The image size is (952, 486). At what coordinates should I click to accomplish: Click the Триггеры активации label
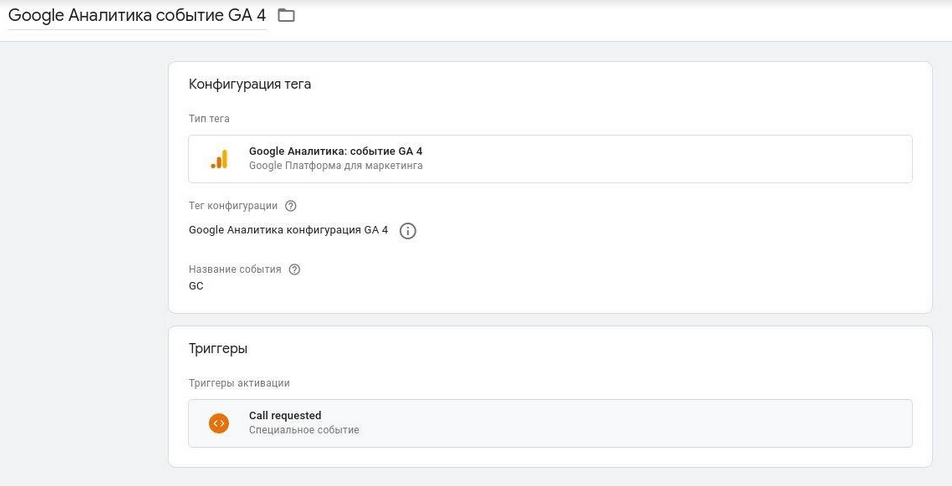coord(239,383)
